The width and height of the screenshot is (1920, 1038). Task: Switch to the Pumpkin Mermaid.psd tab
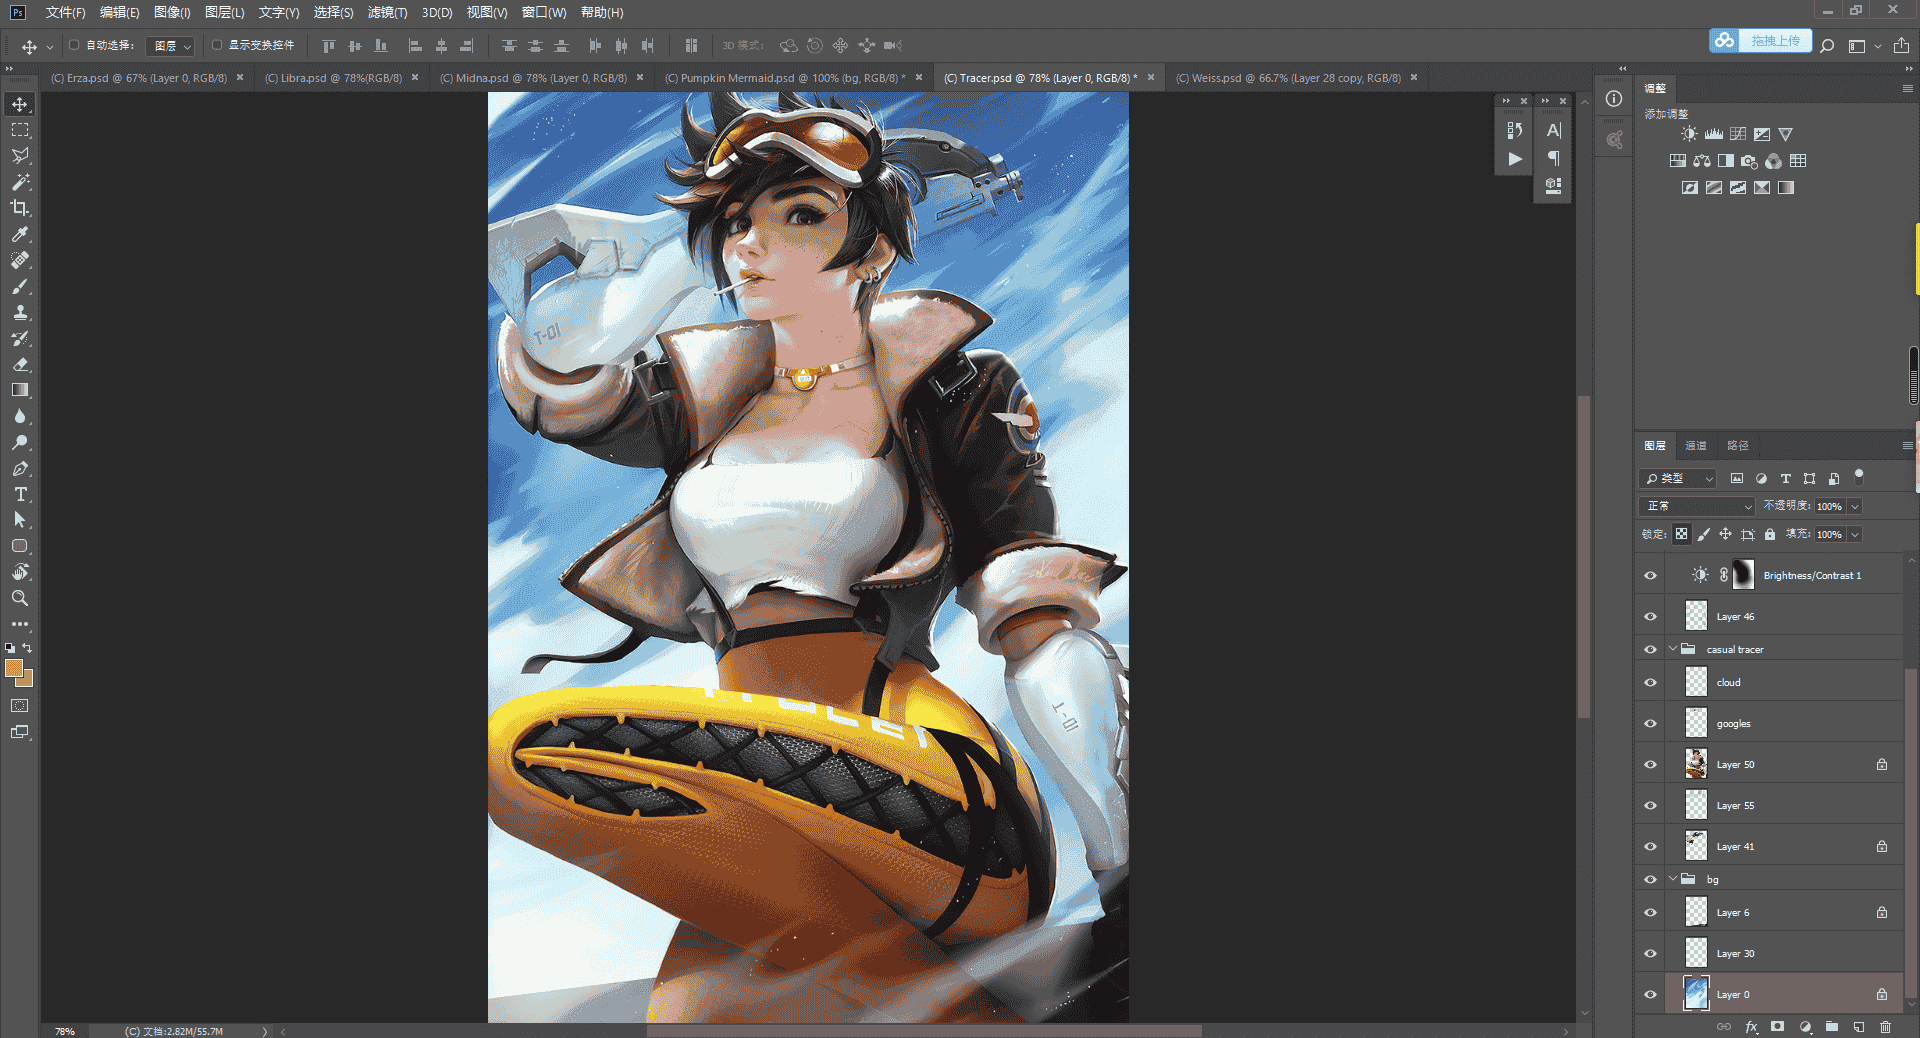[785, 78]
